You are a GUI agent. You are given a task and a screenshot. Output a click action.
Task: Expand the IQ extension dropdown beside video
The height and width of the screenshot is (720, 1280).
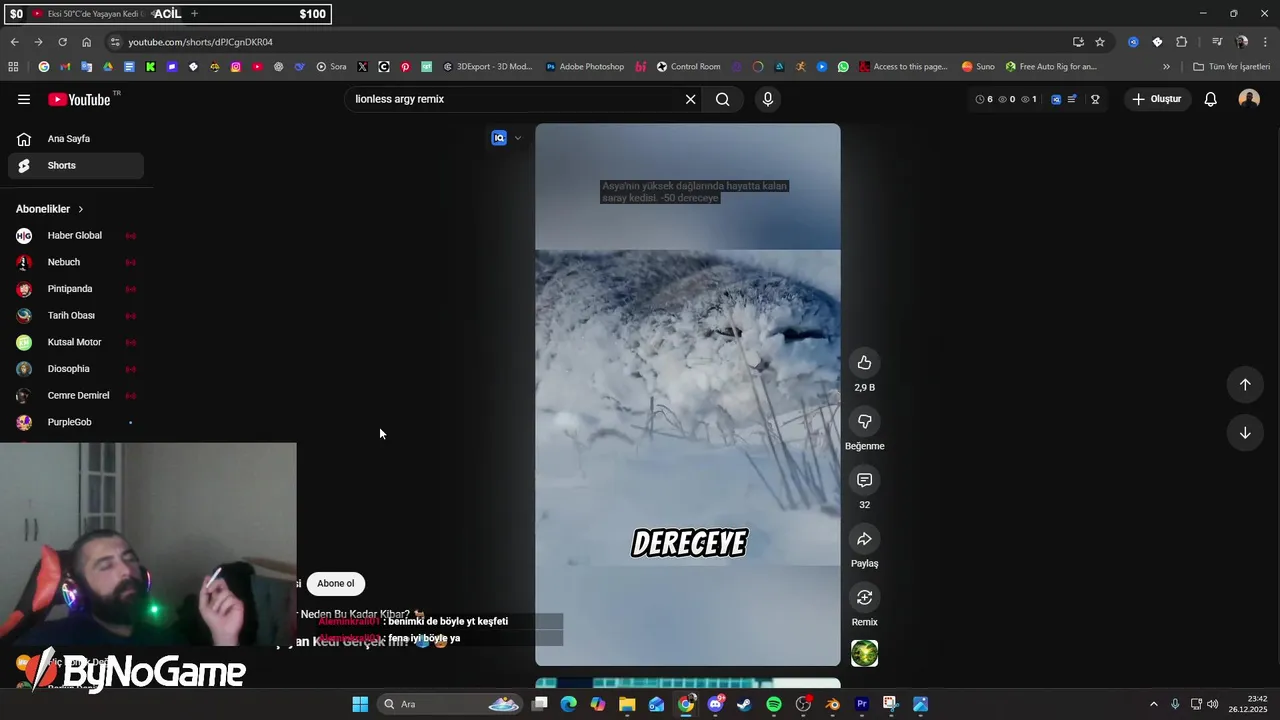[x=517, y=138]
